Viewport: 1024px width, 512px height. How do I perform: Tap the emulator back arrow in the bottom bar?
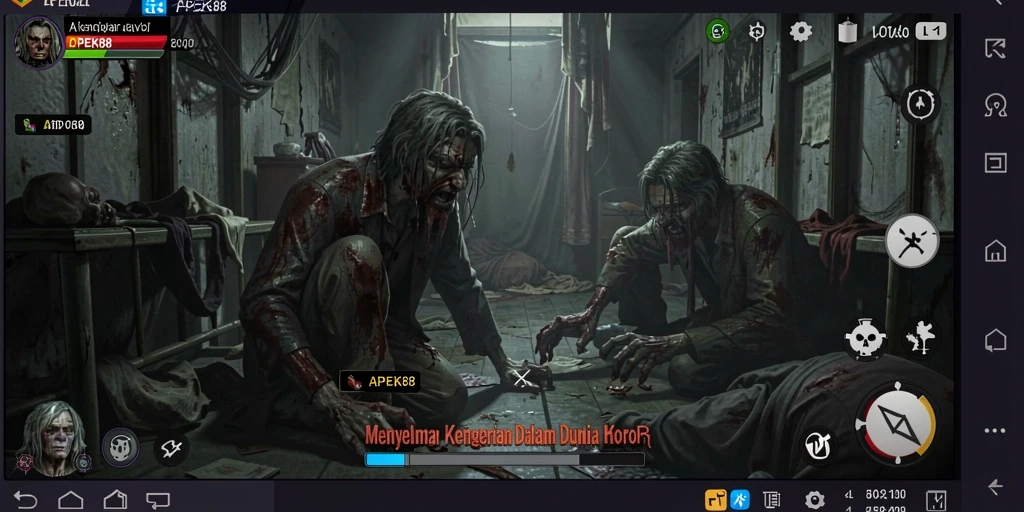point(25,500)
